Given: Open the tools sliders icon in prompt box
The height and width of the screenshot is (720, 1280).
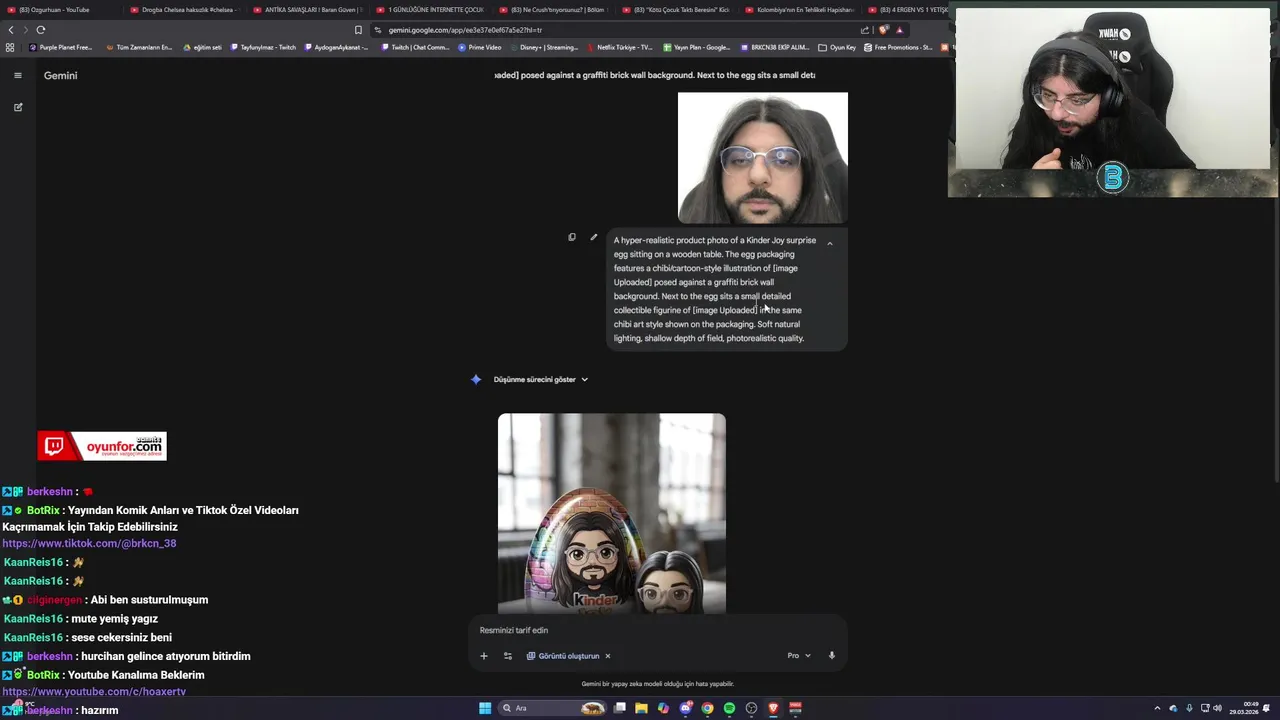Looking at the screenshot, I should pyautogui.click(x=508, y=656).
